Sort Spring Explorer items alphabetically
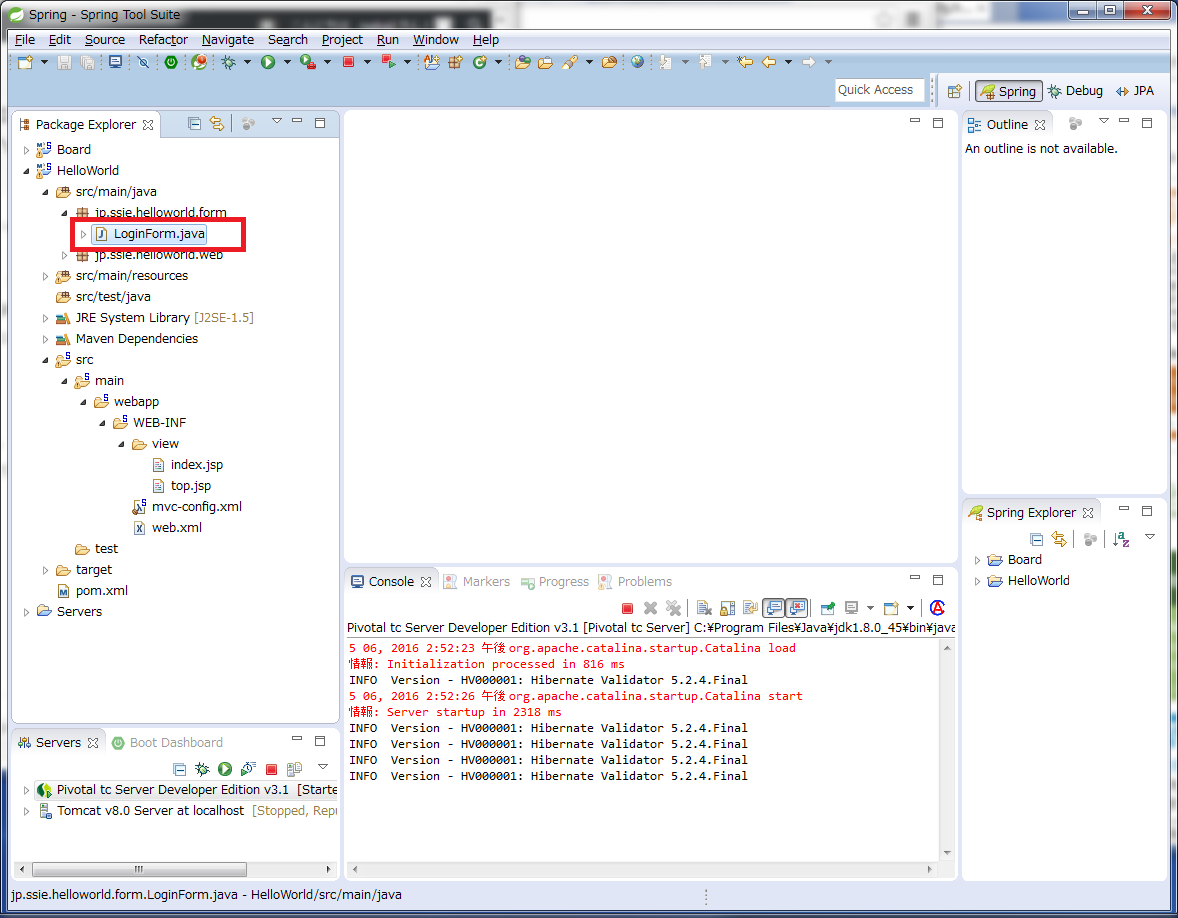 pyautogui.click(x=1121, y=539)
